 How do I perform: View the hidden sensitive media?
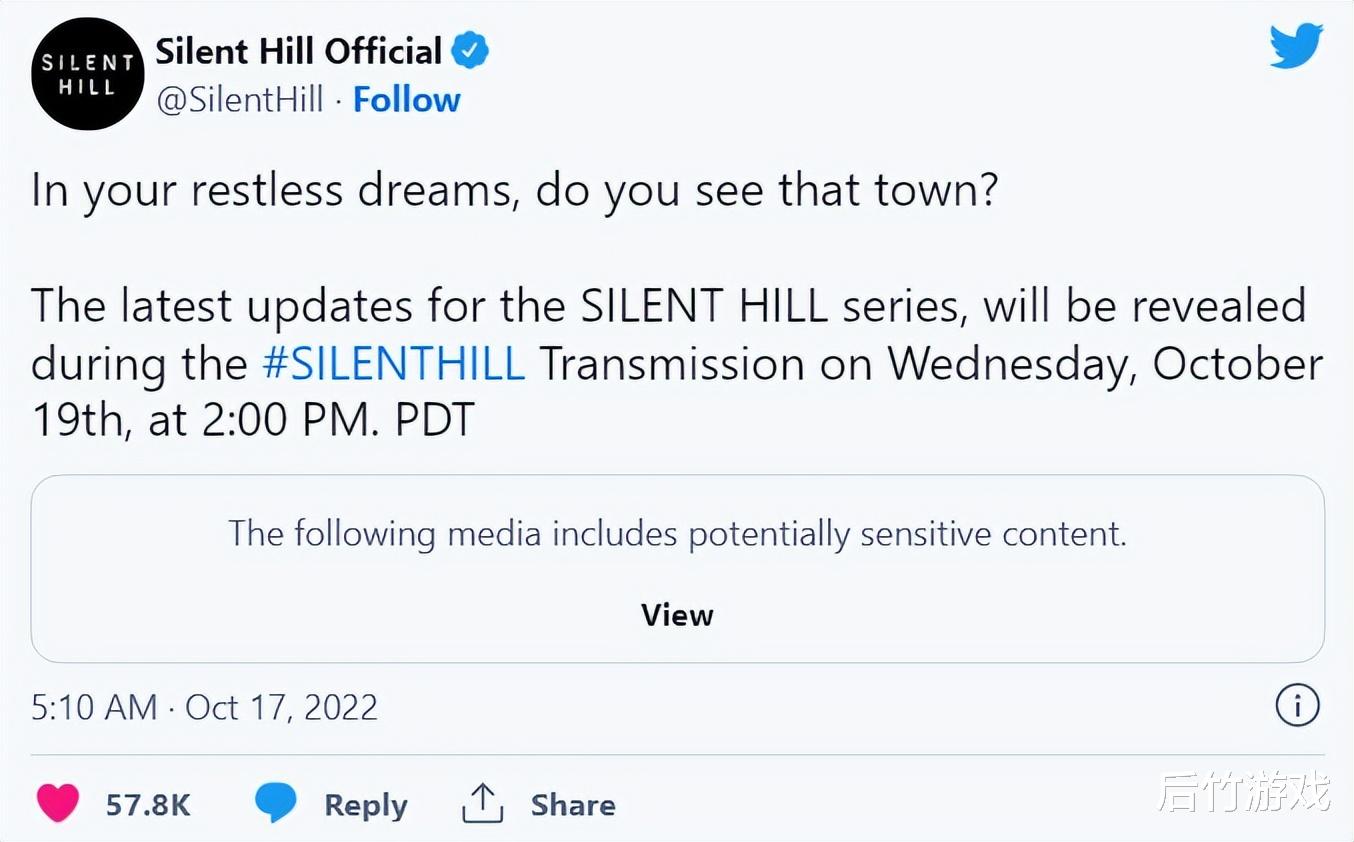coord(677,614)
